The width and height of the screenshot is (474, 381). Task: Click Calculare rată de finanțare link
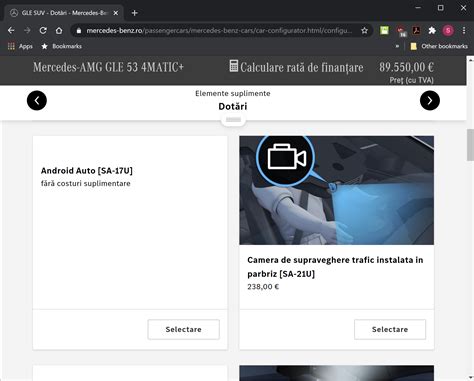click(x=302, y=67)
